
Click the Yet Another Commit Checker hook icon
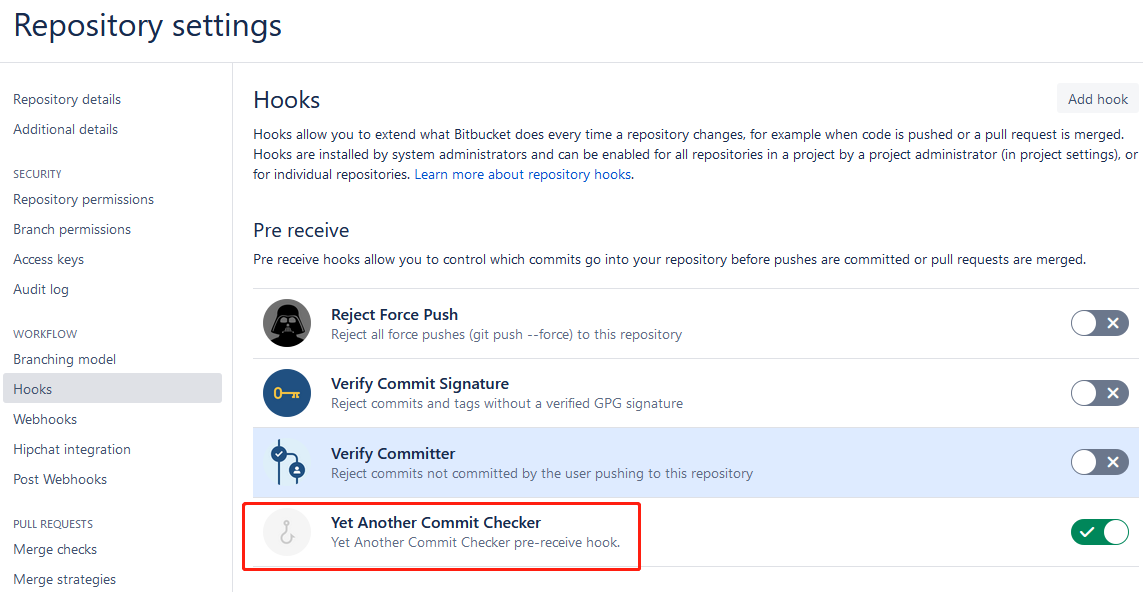point(287,532)
